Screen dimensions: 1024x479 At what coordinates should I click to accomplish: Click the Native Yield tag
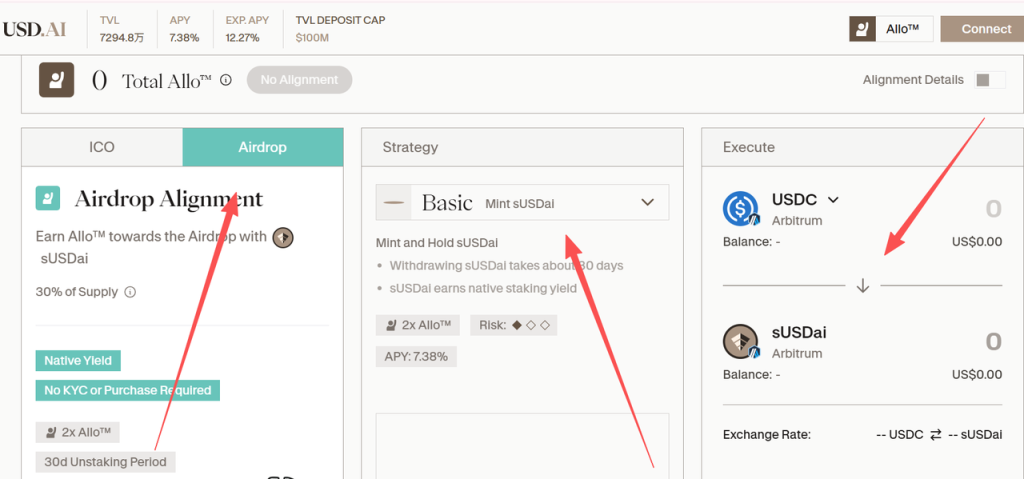(x=78, y=360)
